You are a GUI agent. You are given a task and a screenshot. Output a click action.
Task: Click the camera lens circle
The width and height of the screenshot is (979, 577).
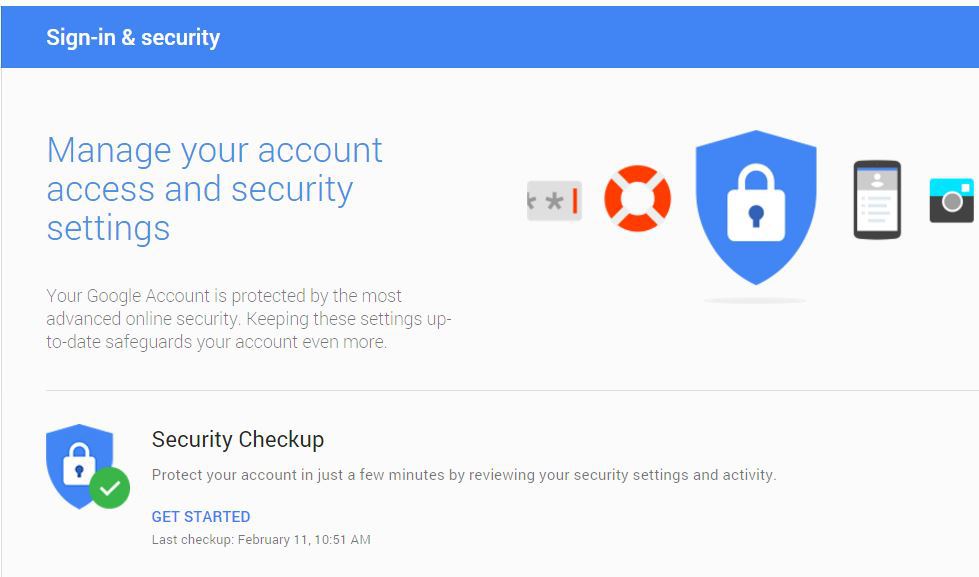tap(952, 202)
